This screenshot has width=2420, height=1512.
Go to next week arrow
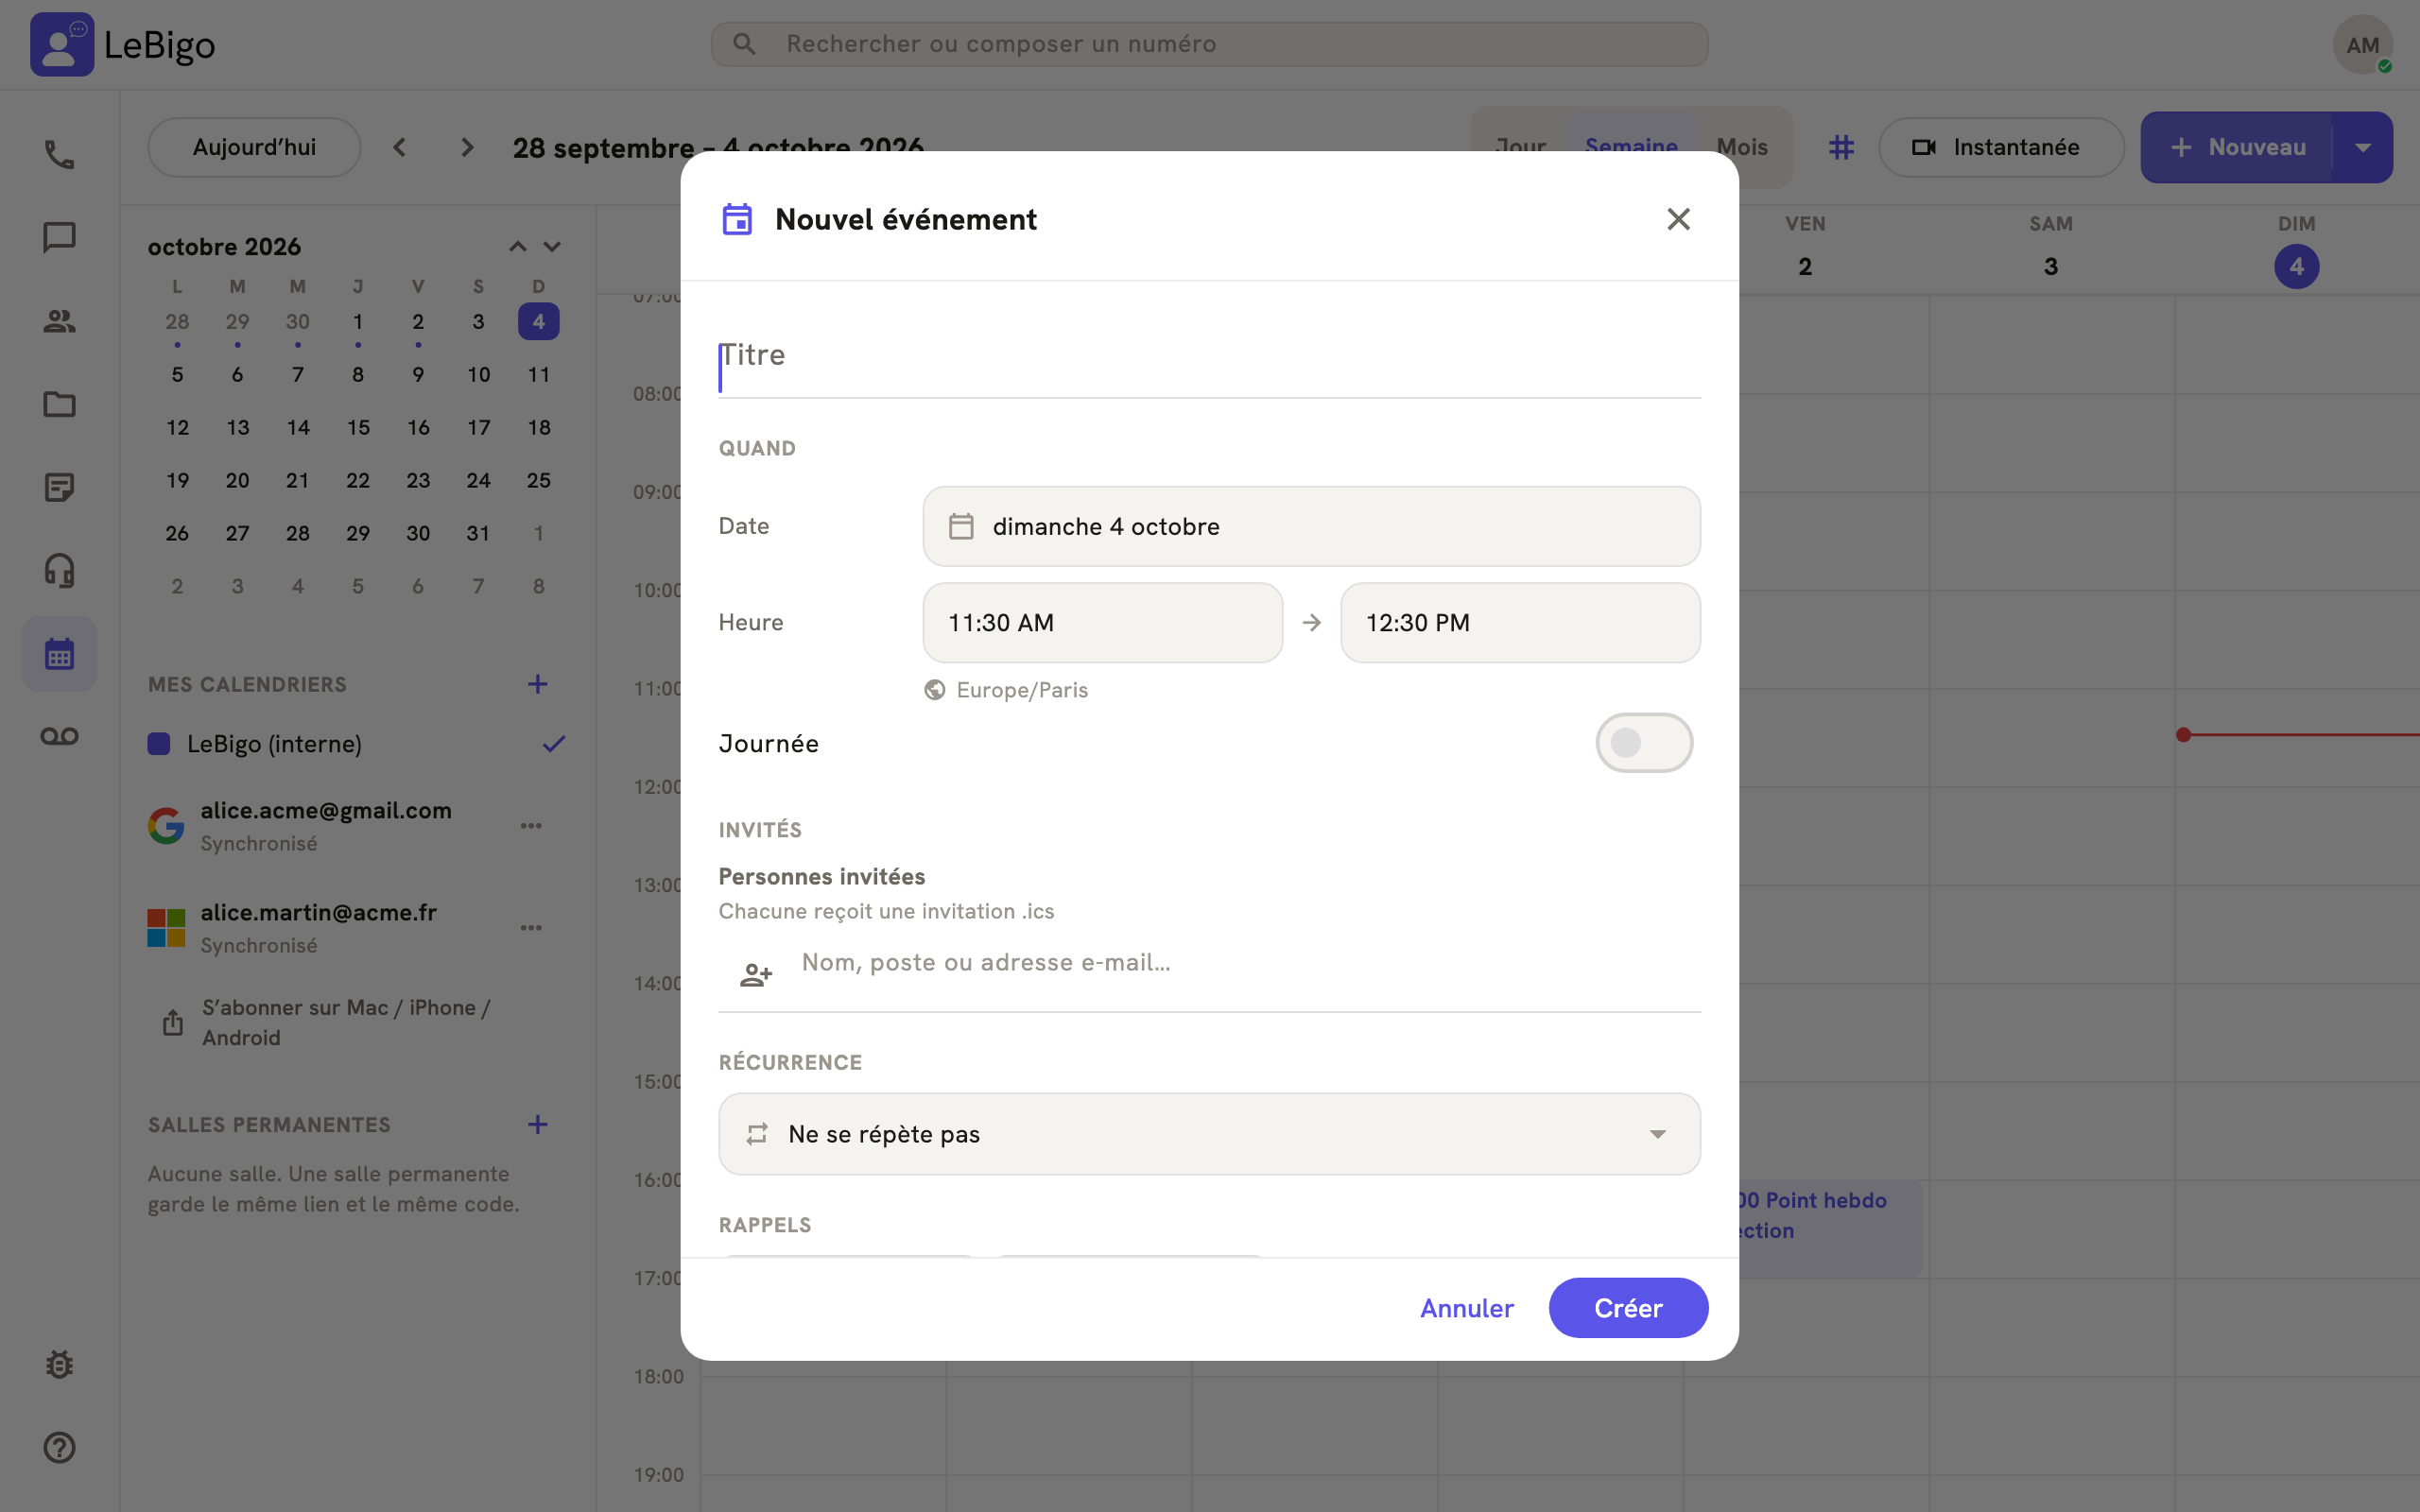pyautogui.click(x=467, y=147)
